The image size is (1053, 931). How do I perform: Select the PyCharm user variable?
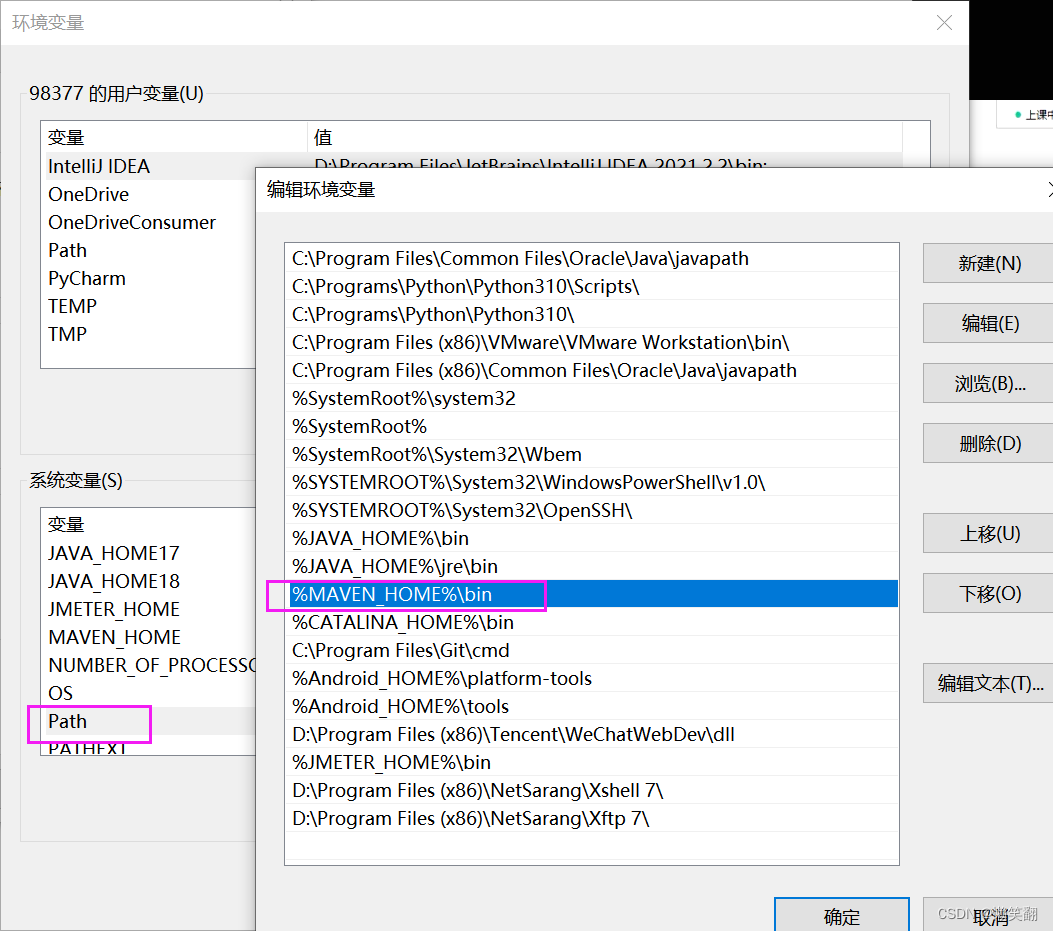coord(86,278)
